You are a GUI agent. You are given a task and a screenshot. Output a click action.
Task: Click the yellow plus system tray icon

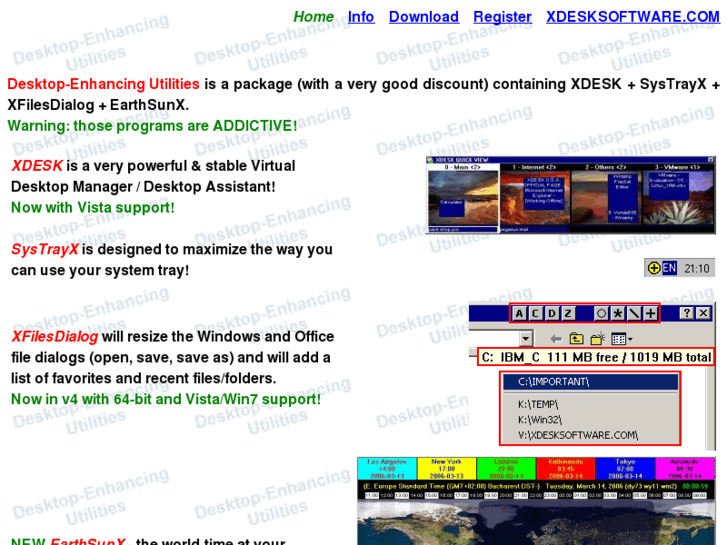click(x=654, y=268)
